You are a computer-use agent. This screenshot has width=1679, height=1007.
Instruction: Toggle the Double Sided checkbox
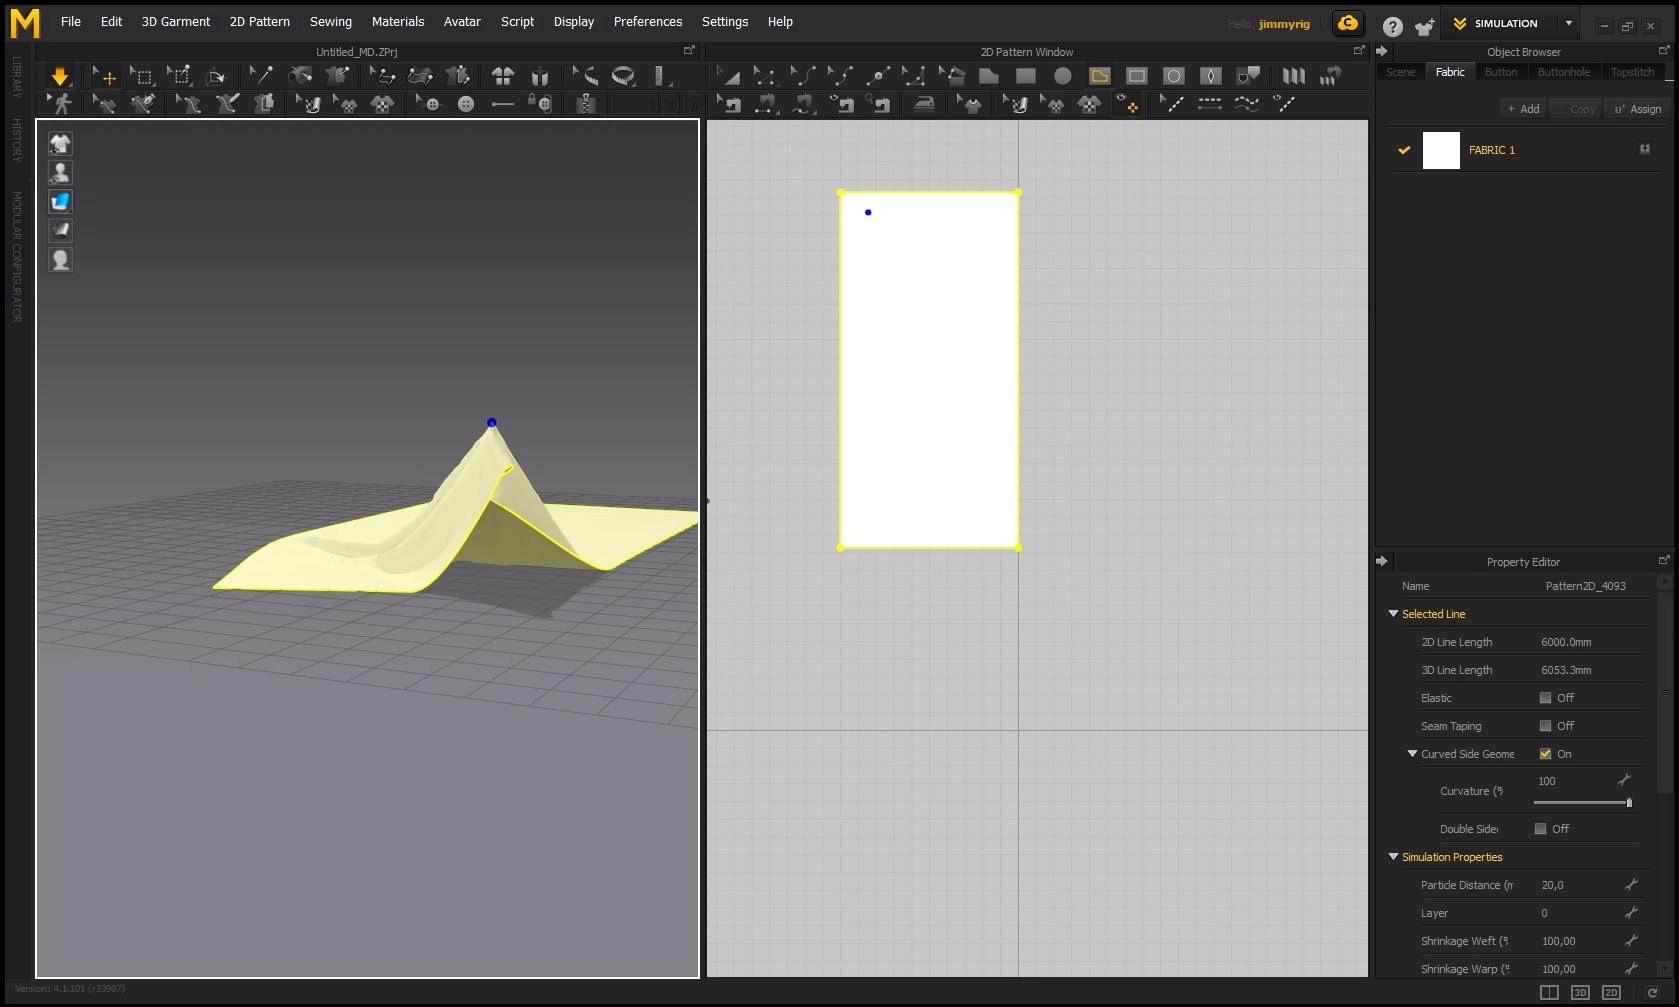pos(1540,829)
